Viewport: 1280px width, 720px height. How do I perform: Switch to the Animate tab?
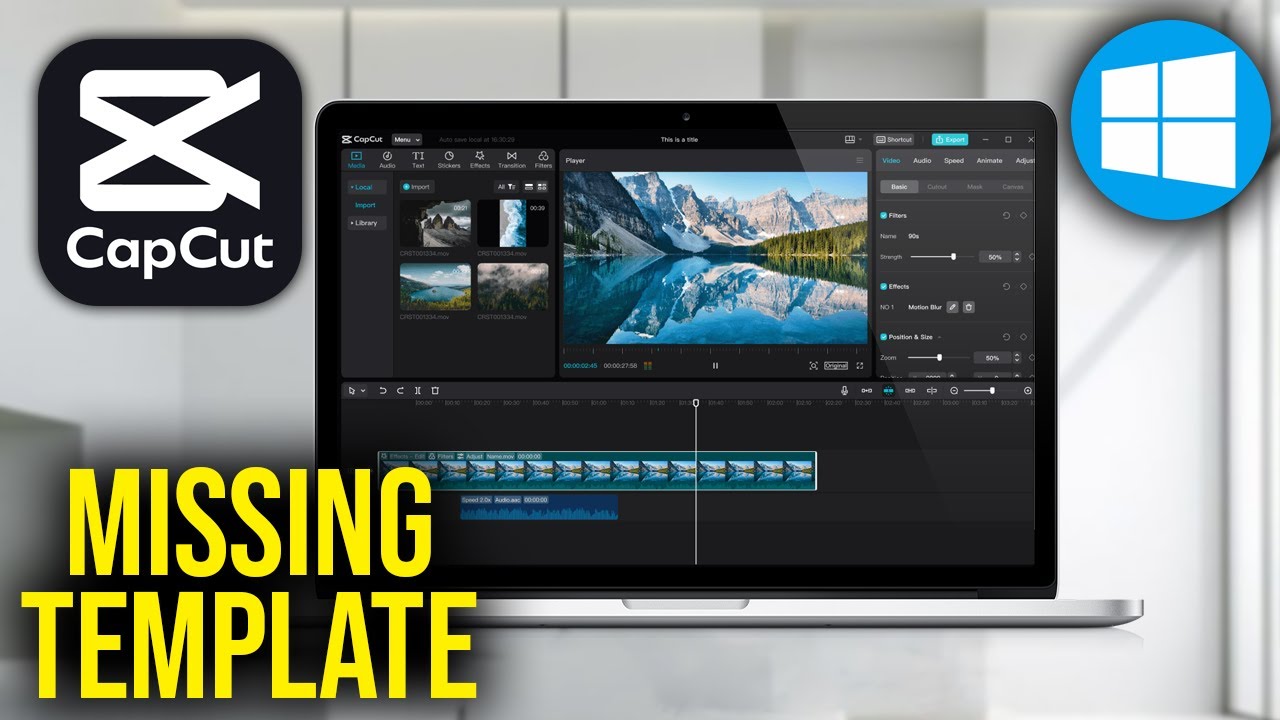tap(989, 160)
